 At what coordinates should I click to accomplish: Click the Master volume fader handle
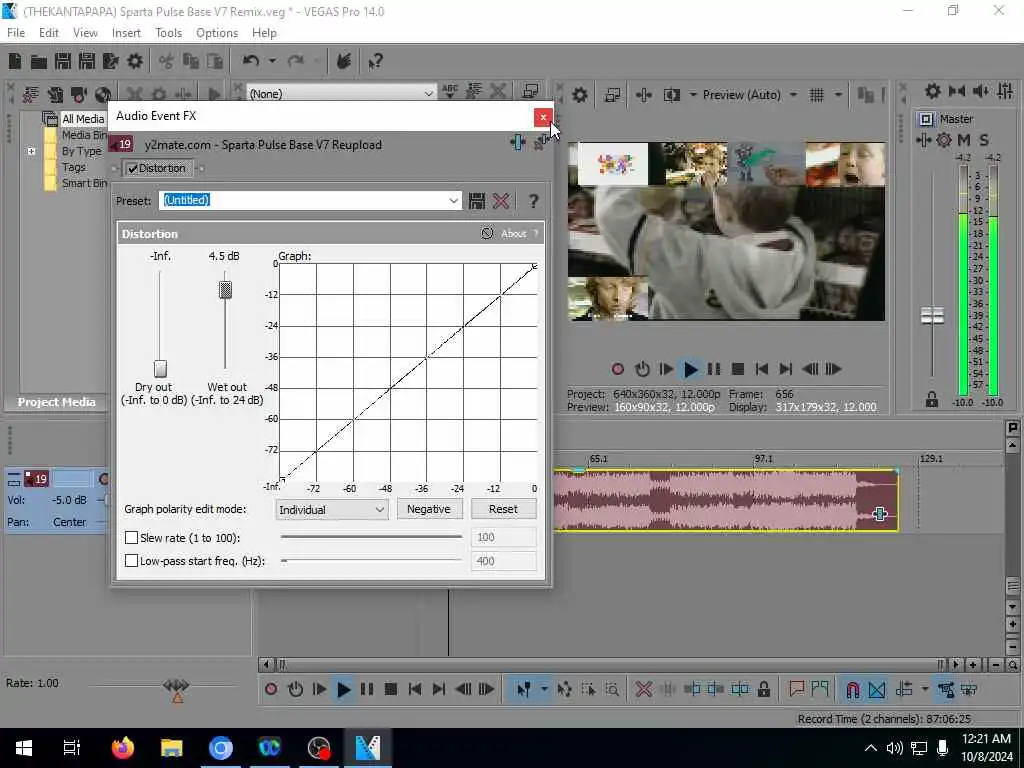point(932,315)
